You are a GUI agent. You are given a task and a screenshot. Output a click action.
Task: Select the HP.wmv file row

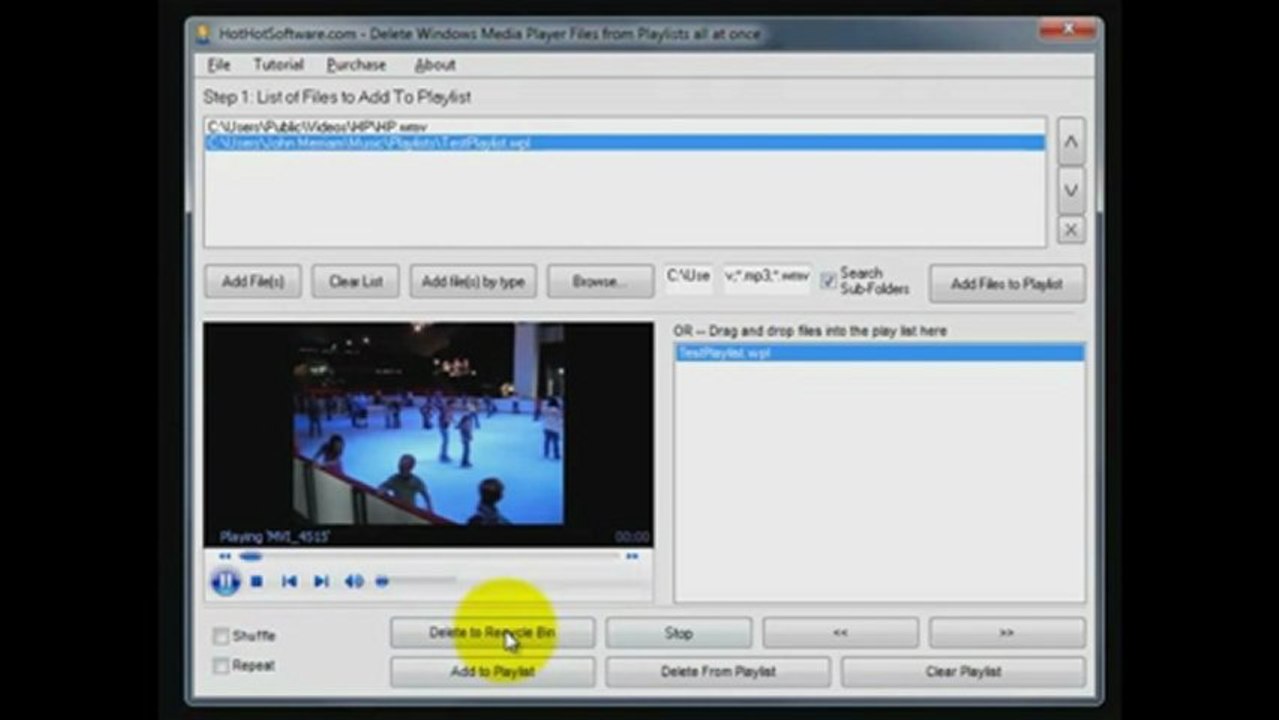tap(625, 127)
